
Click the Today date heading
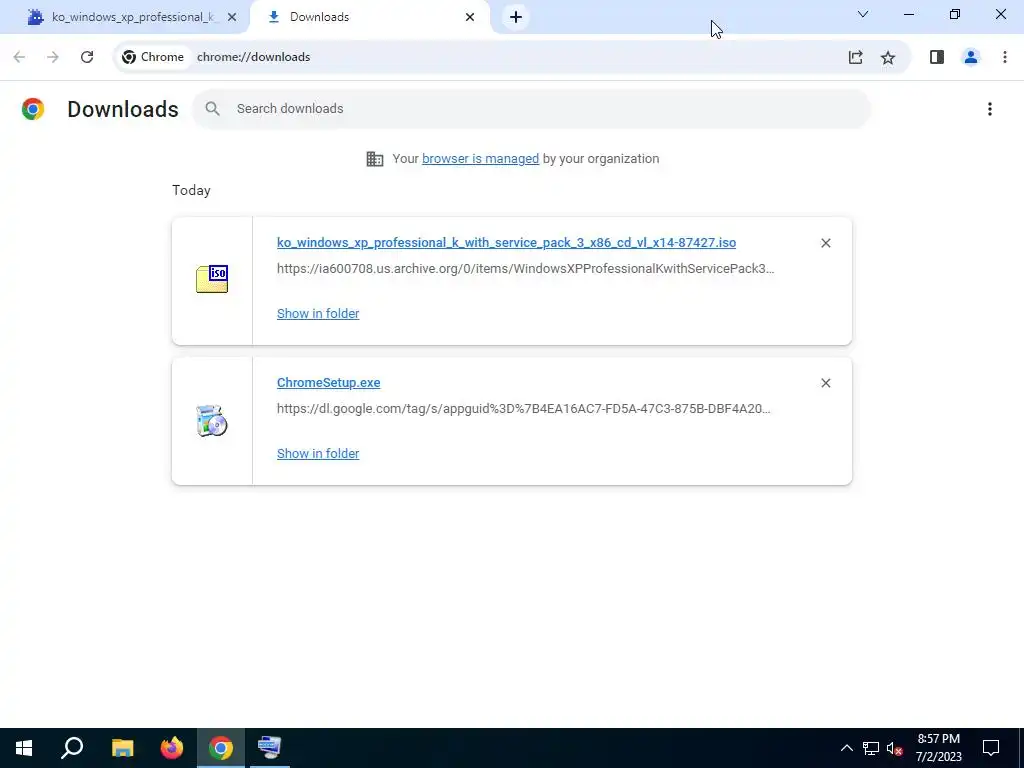191,191
